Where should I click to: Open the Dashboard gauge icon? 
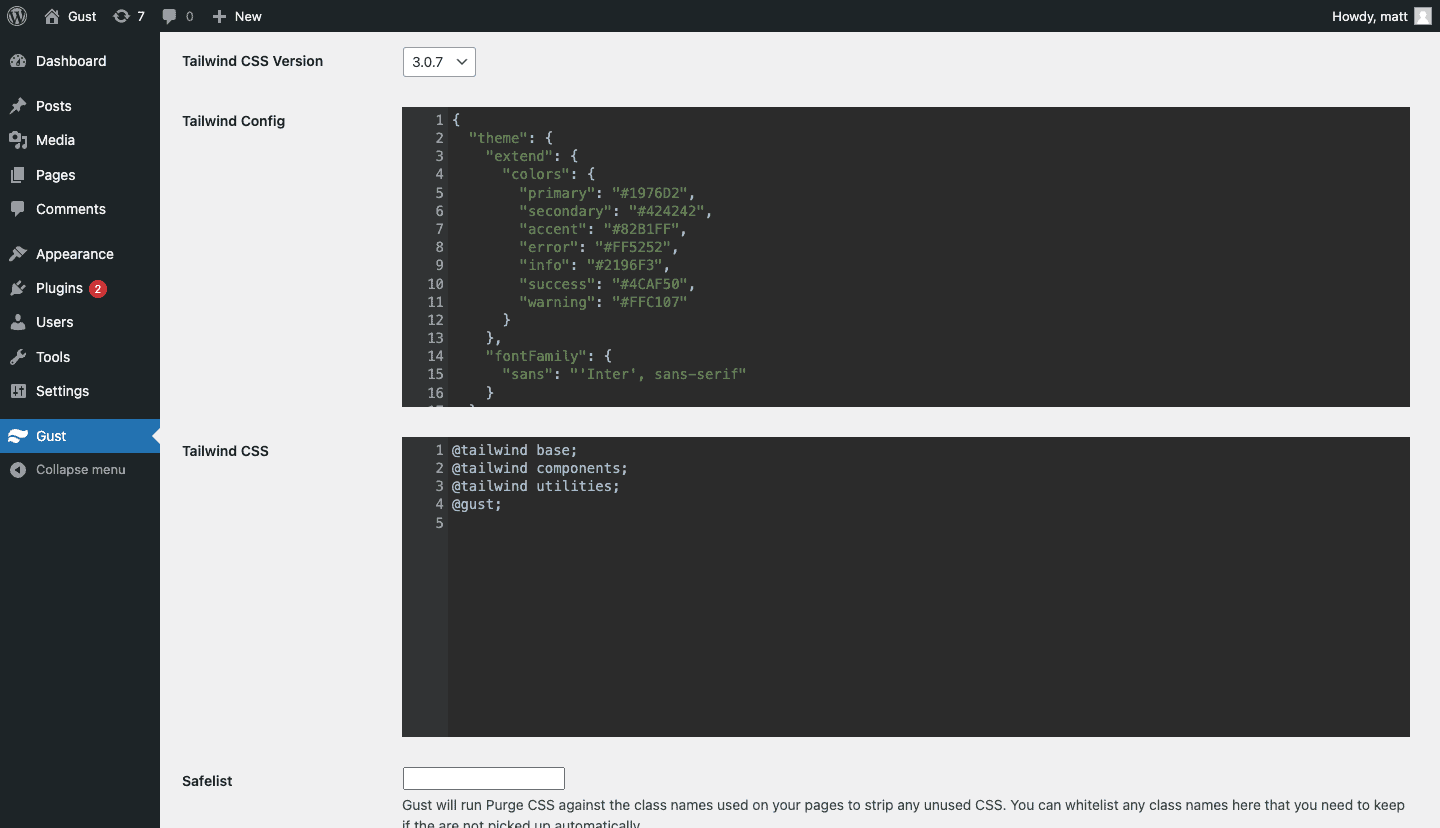[18, 61]
